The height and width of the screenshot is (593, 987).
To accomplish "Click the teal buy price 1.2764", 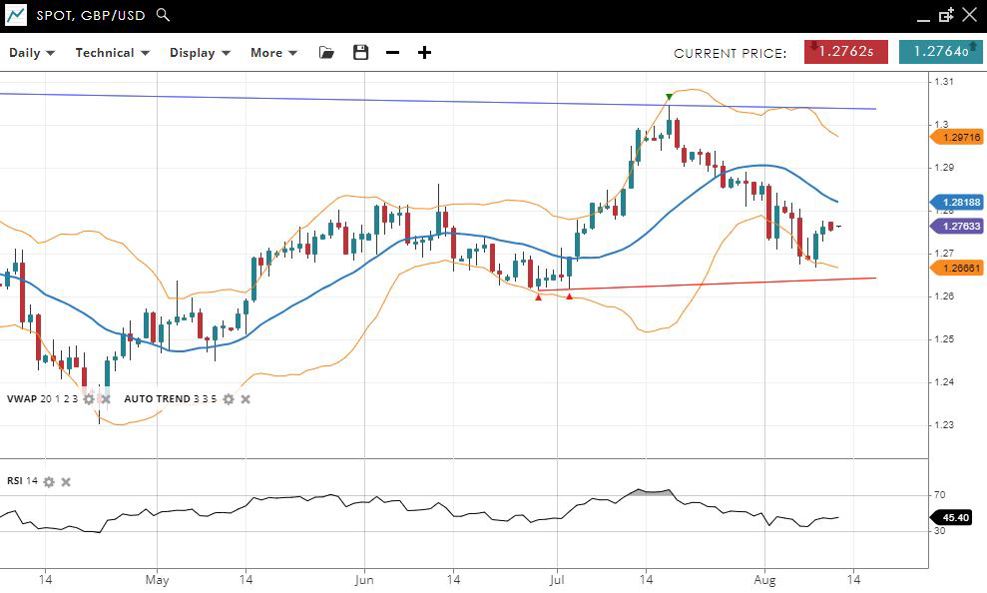I will (940, 52).
